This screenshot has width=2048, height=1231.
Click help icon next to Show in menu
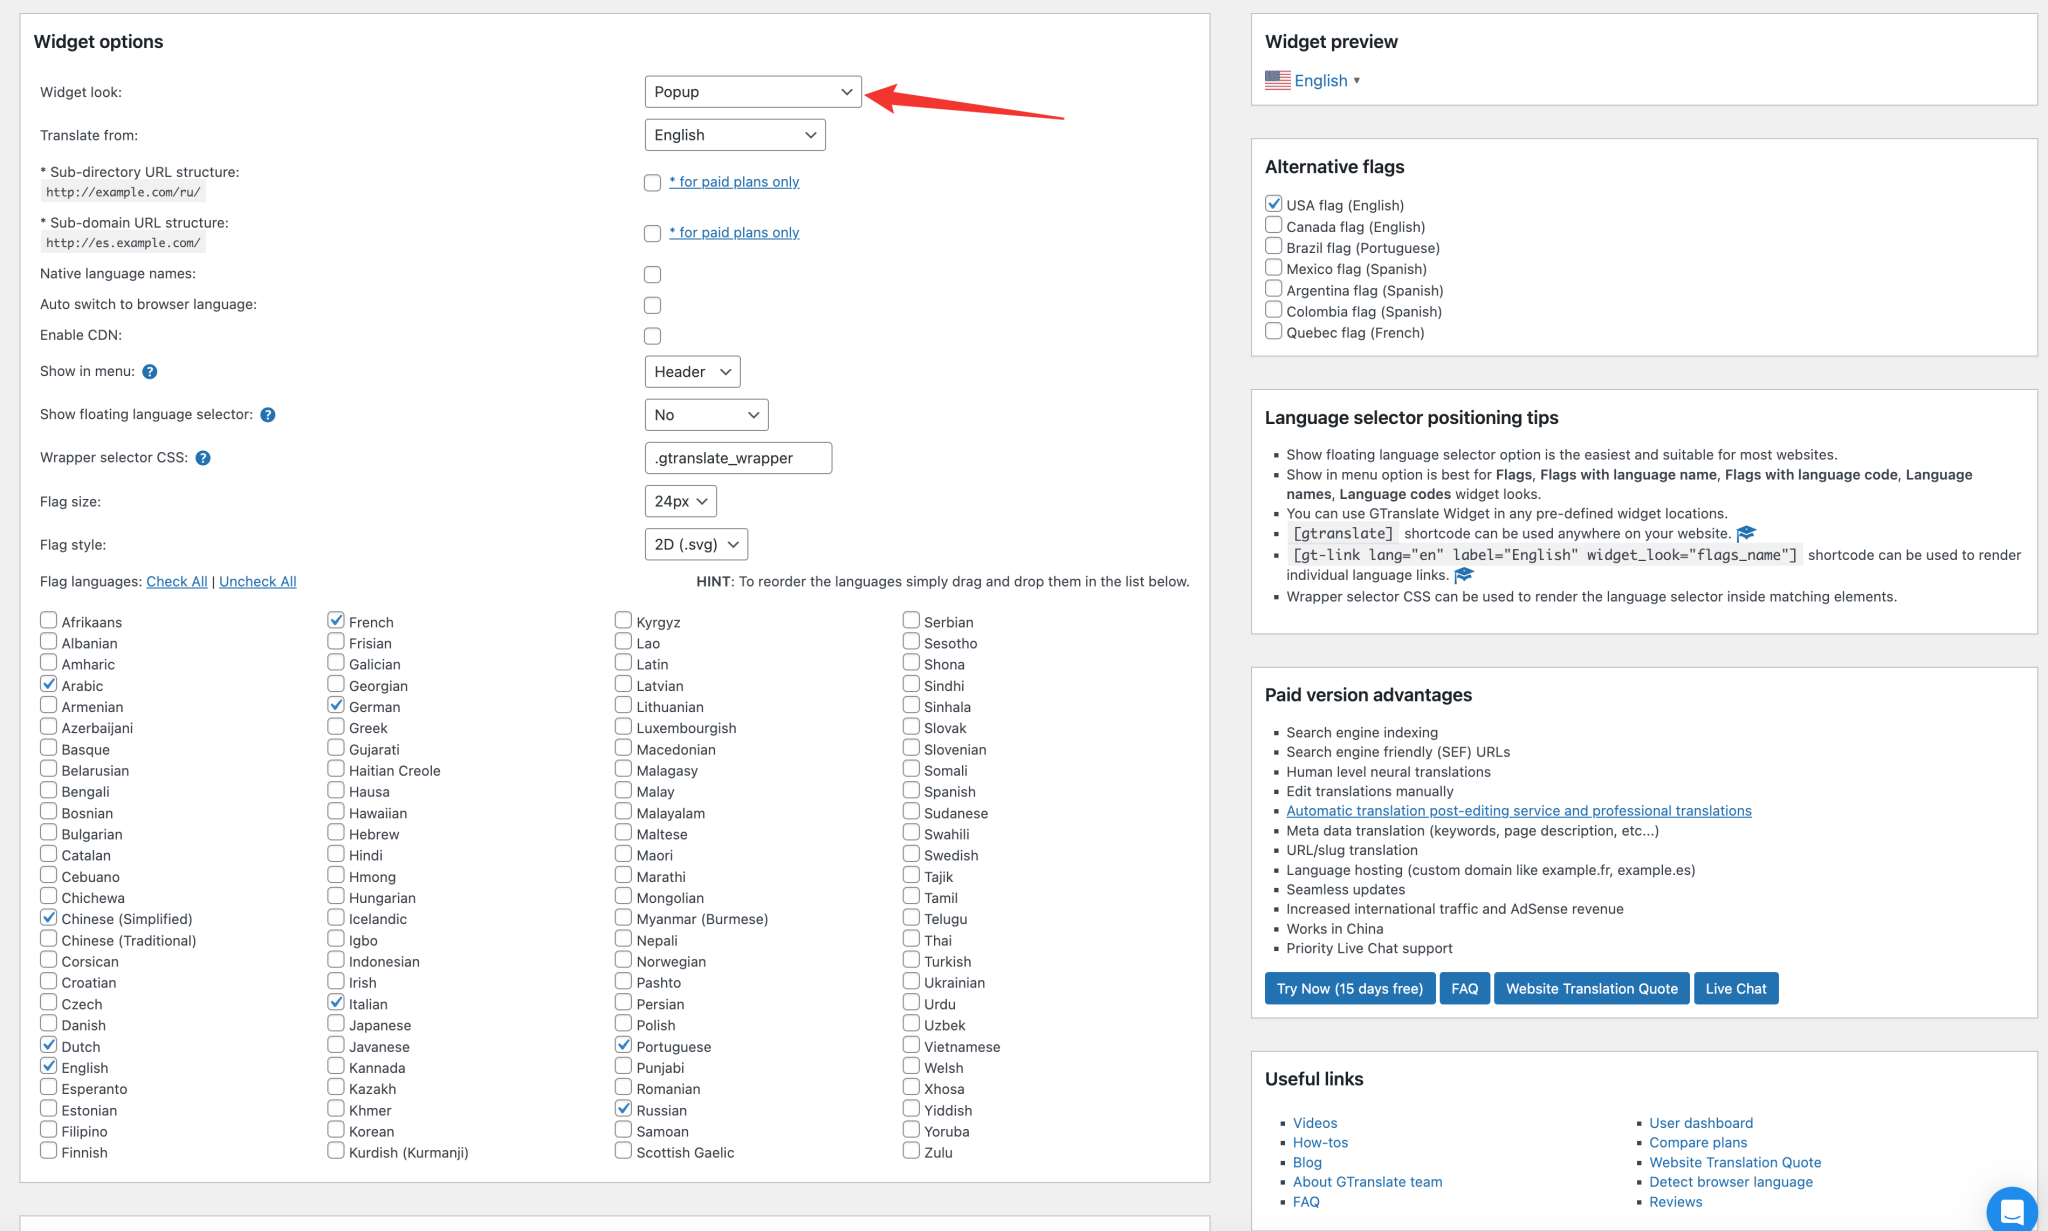(x=150, y=372)
